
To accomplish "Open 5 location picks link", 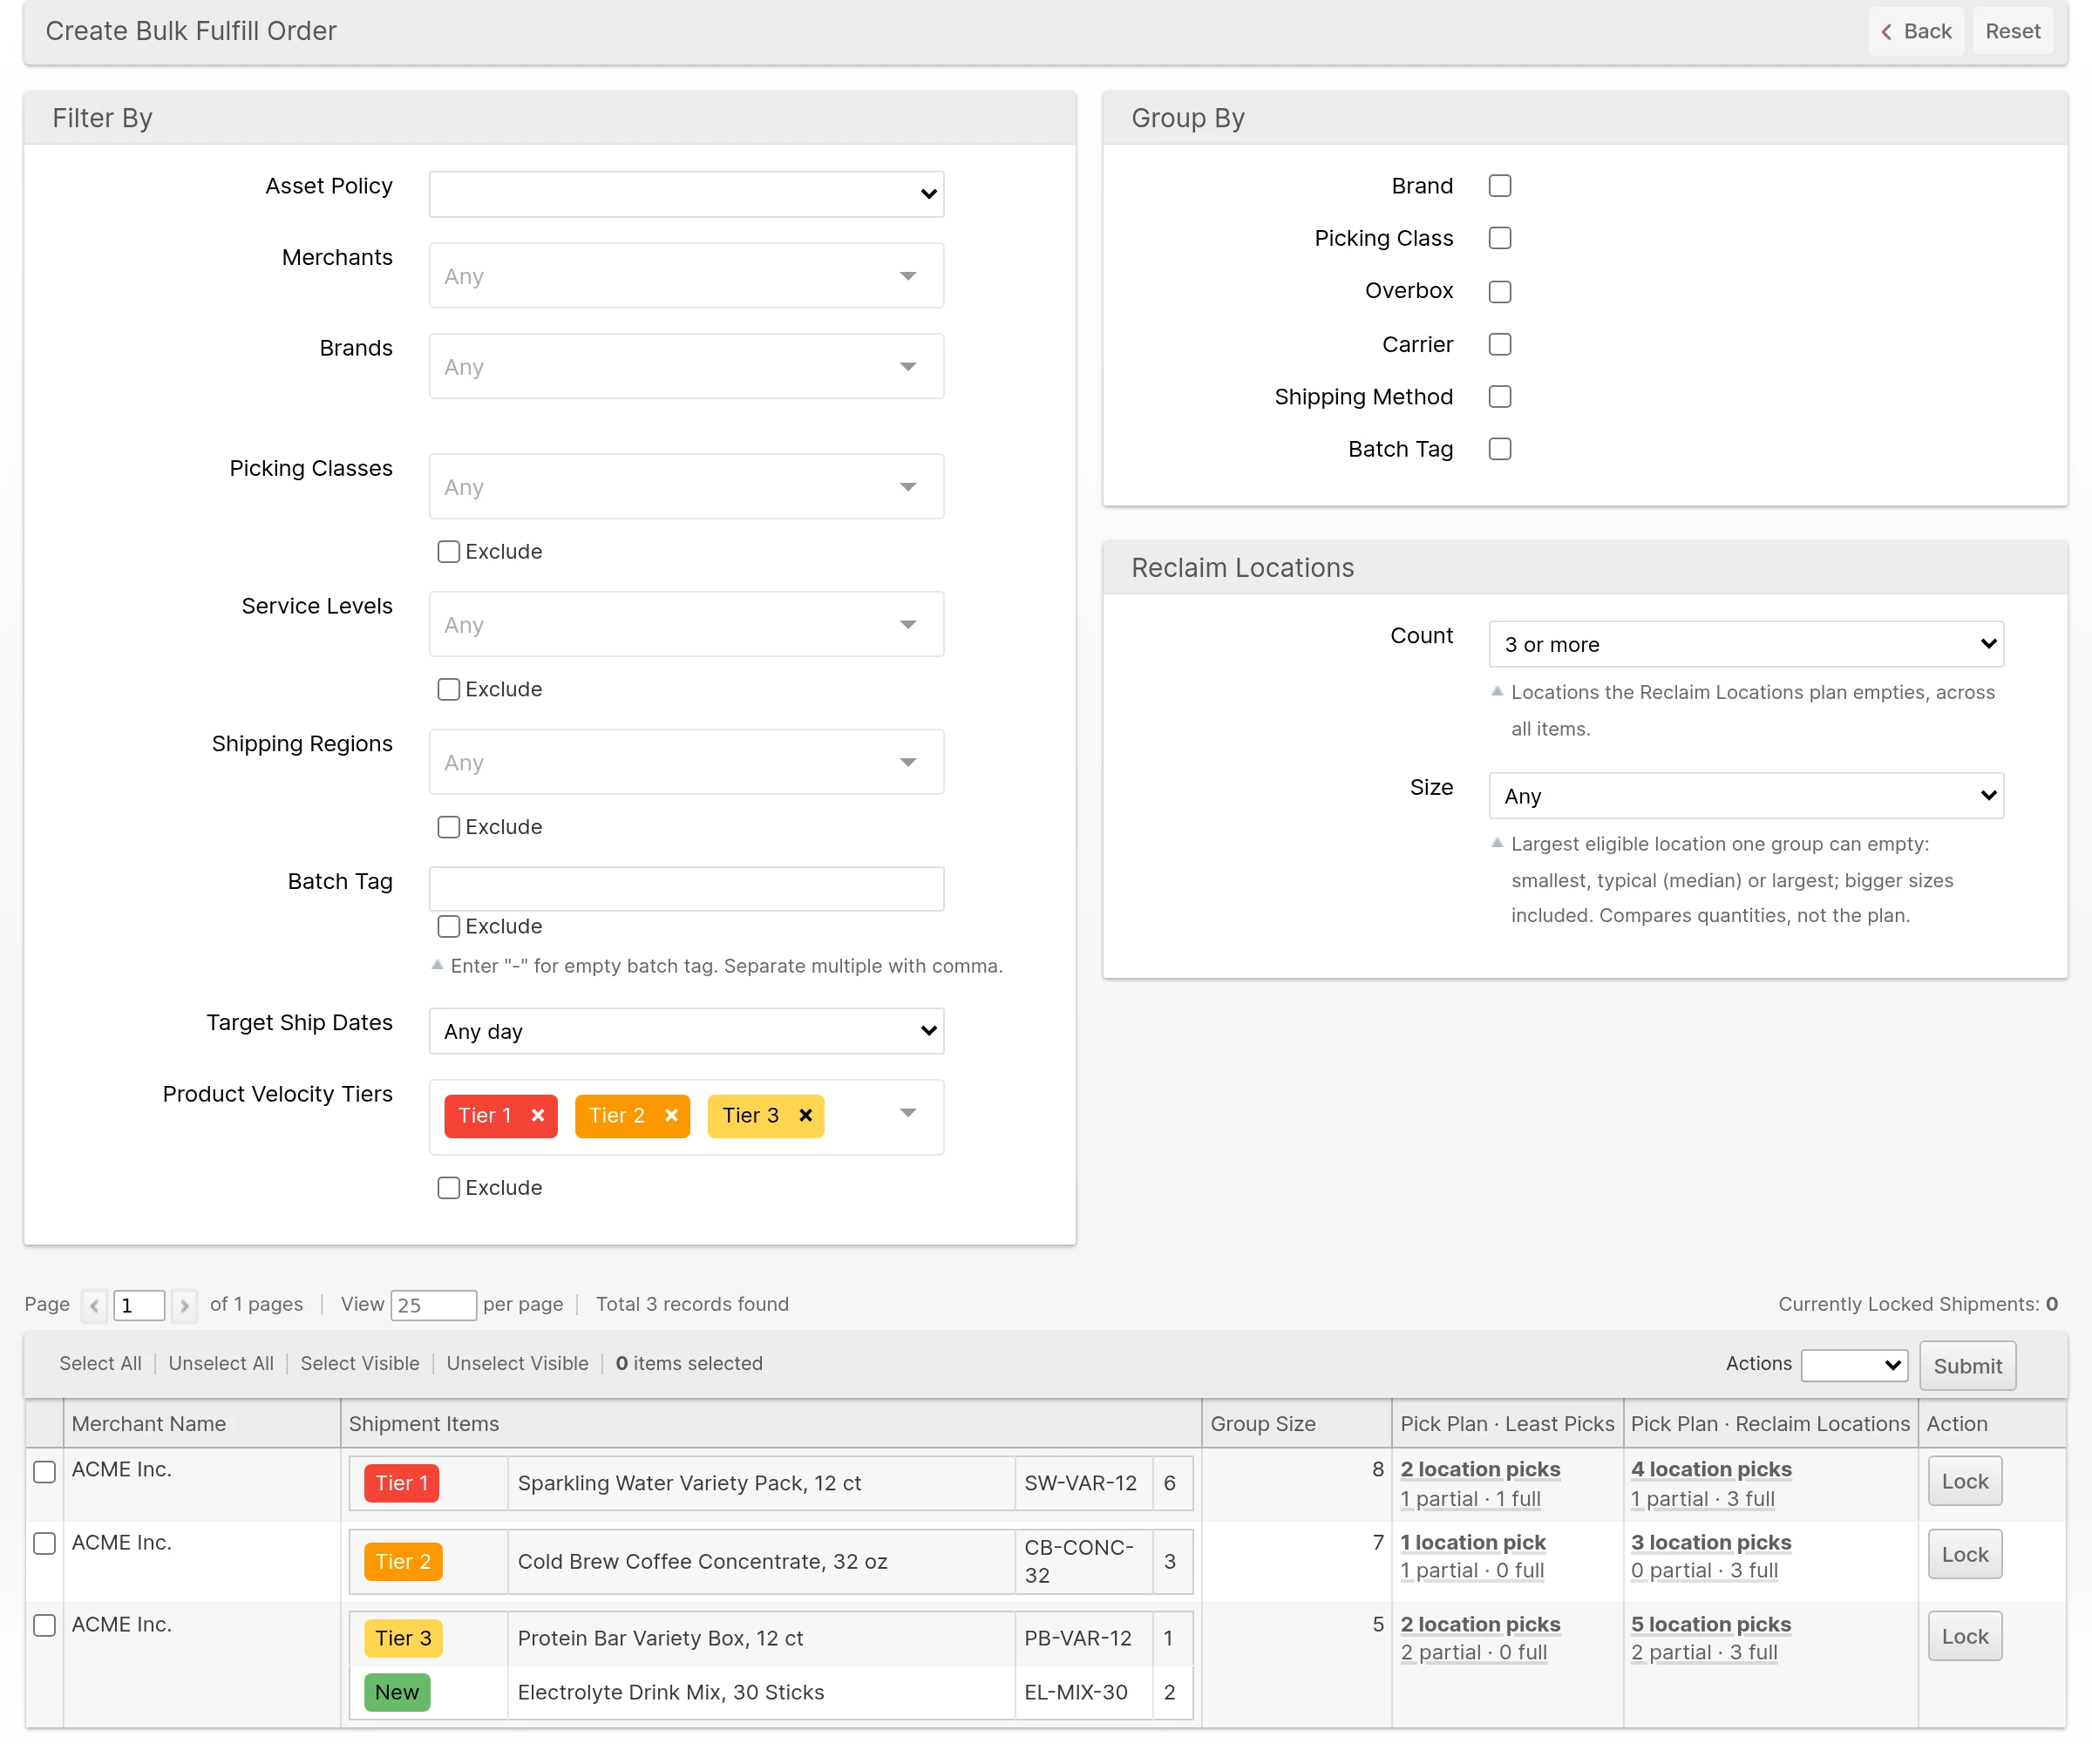I will tap(1711, 1624).
